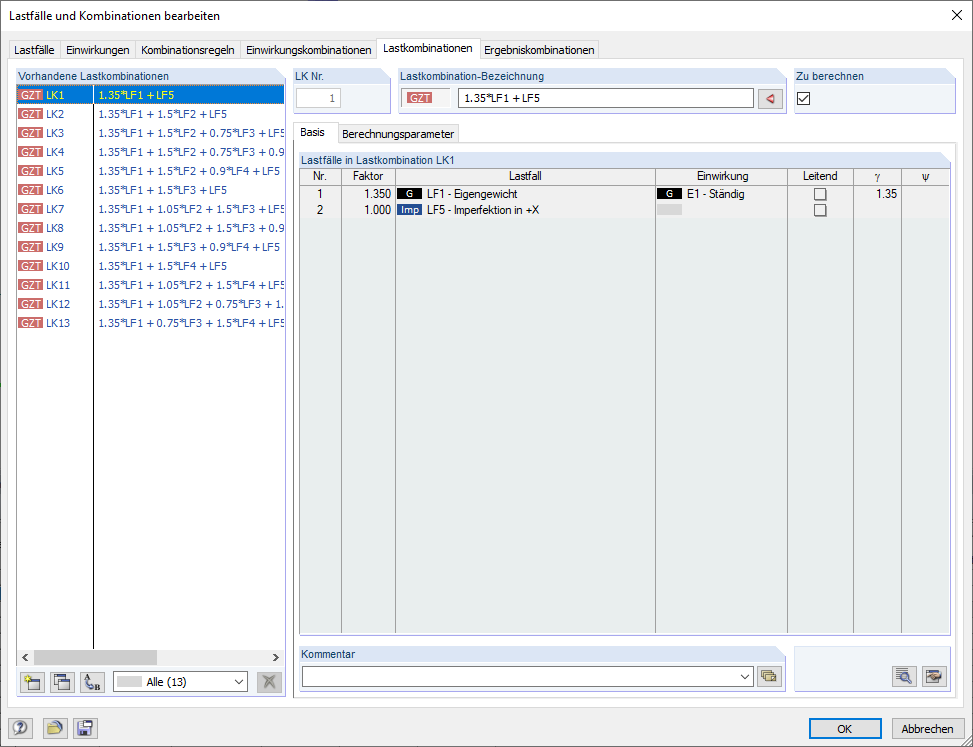This screenshot has height=747, width=973.
Task: Enable Leitend for LF5 Imperfektion row
Action: click(820, 209)
